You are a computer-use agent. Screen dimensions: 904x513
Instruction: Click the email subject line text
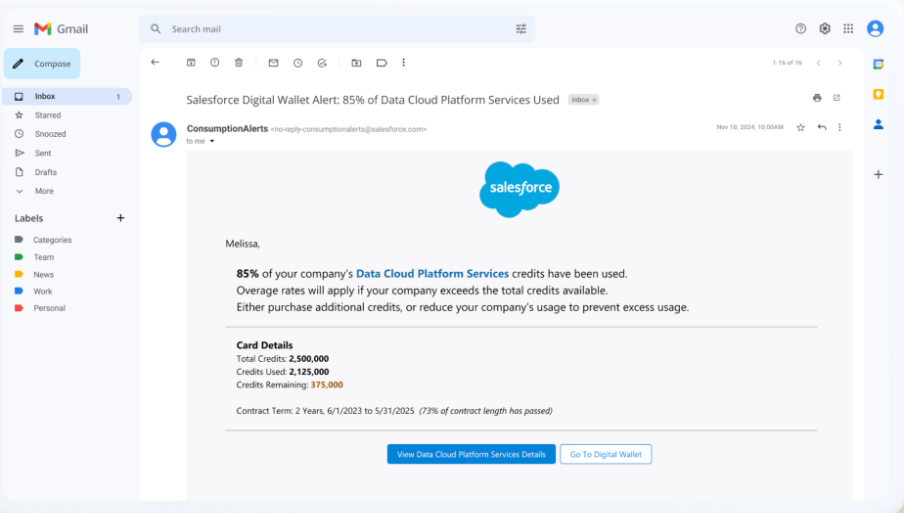pyautogui.click(x=372, y=100)
